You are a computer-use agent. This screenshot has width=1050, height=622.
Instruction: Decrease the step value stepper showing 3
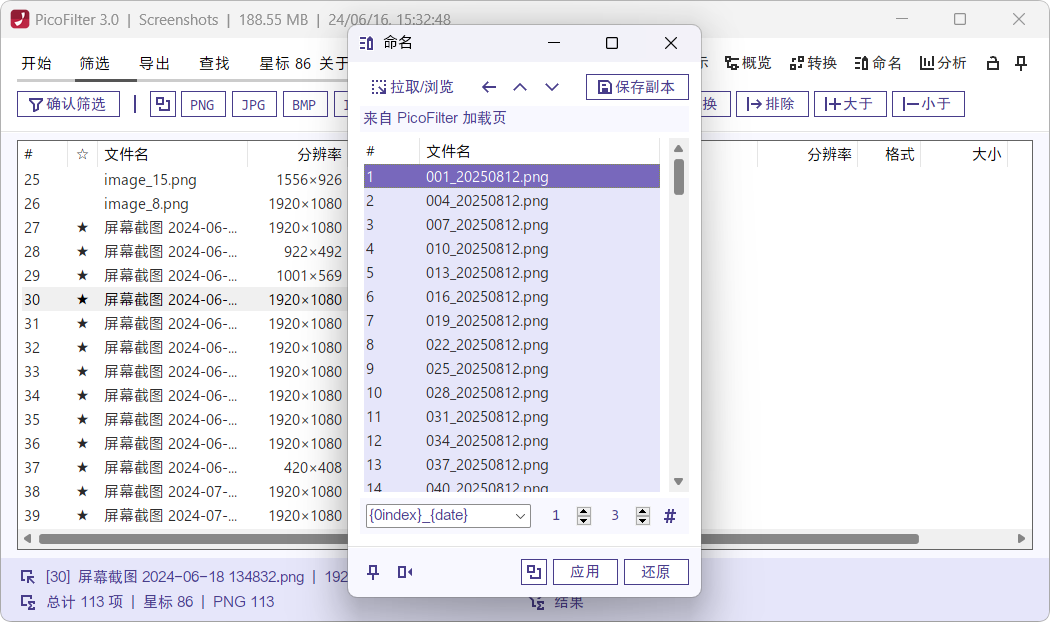(643, 520)
